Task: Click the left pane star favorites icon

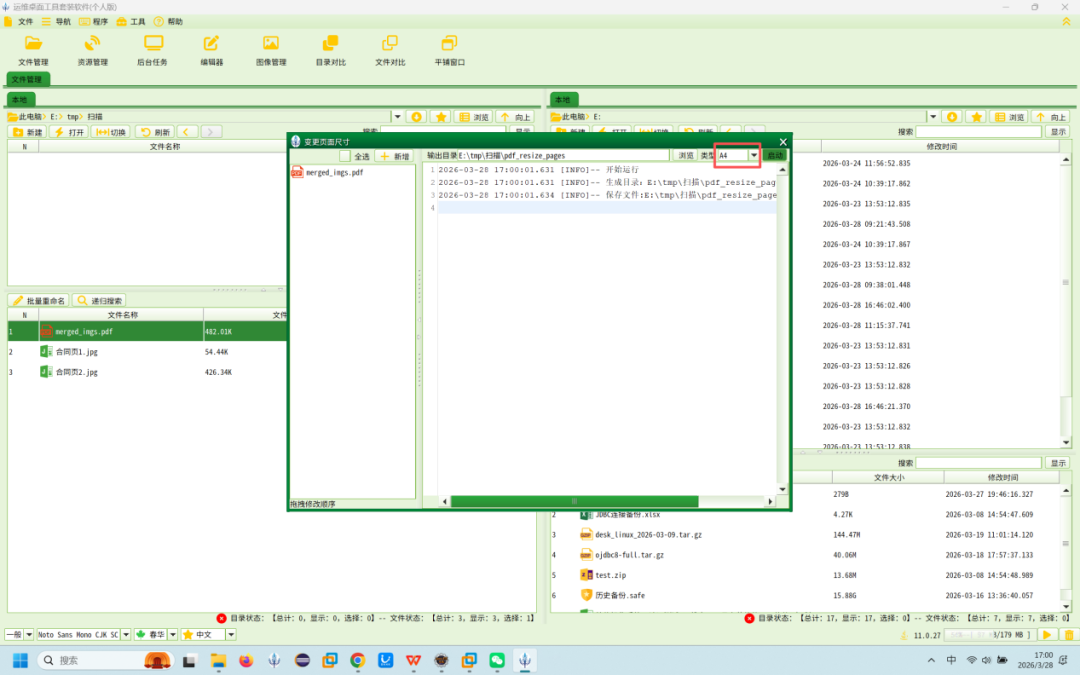Action: [442, 116]
